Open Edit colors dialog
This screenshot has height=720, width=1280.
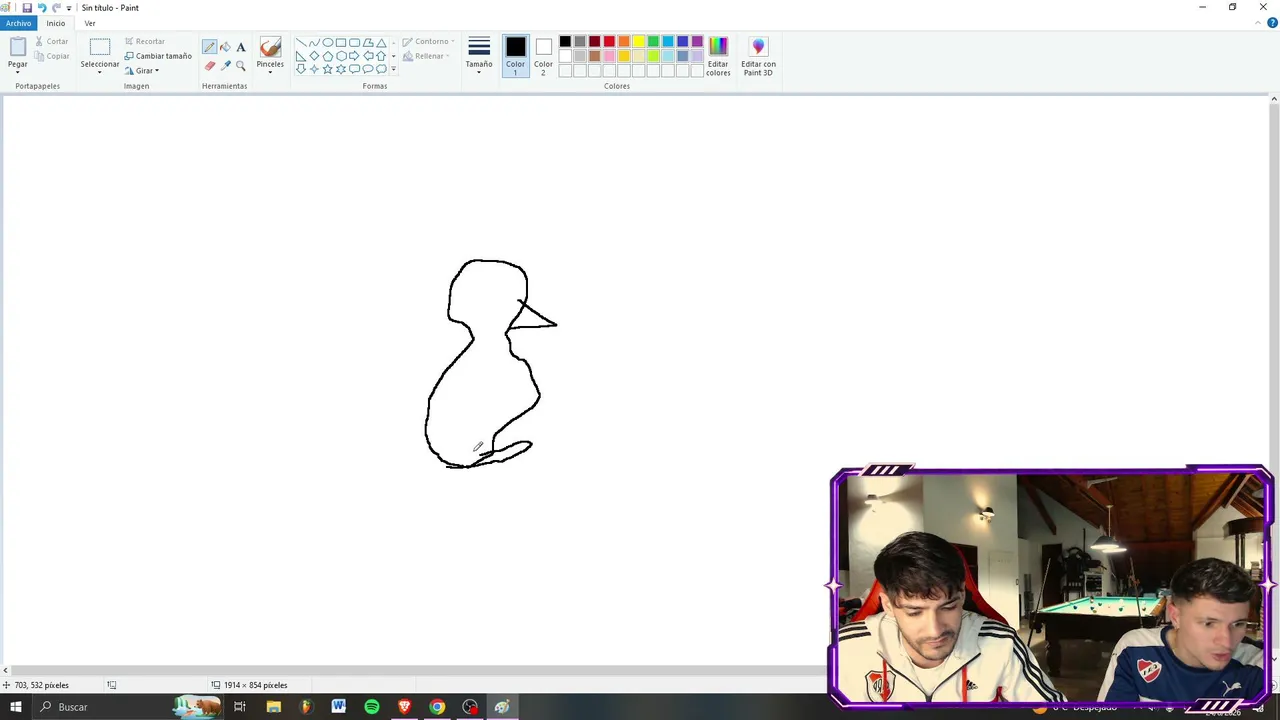pos(718,56)
